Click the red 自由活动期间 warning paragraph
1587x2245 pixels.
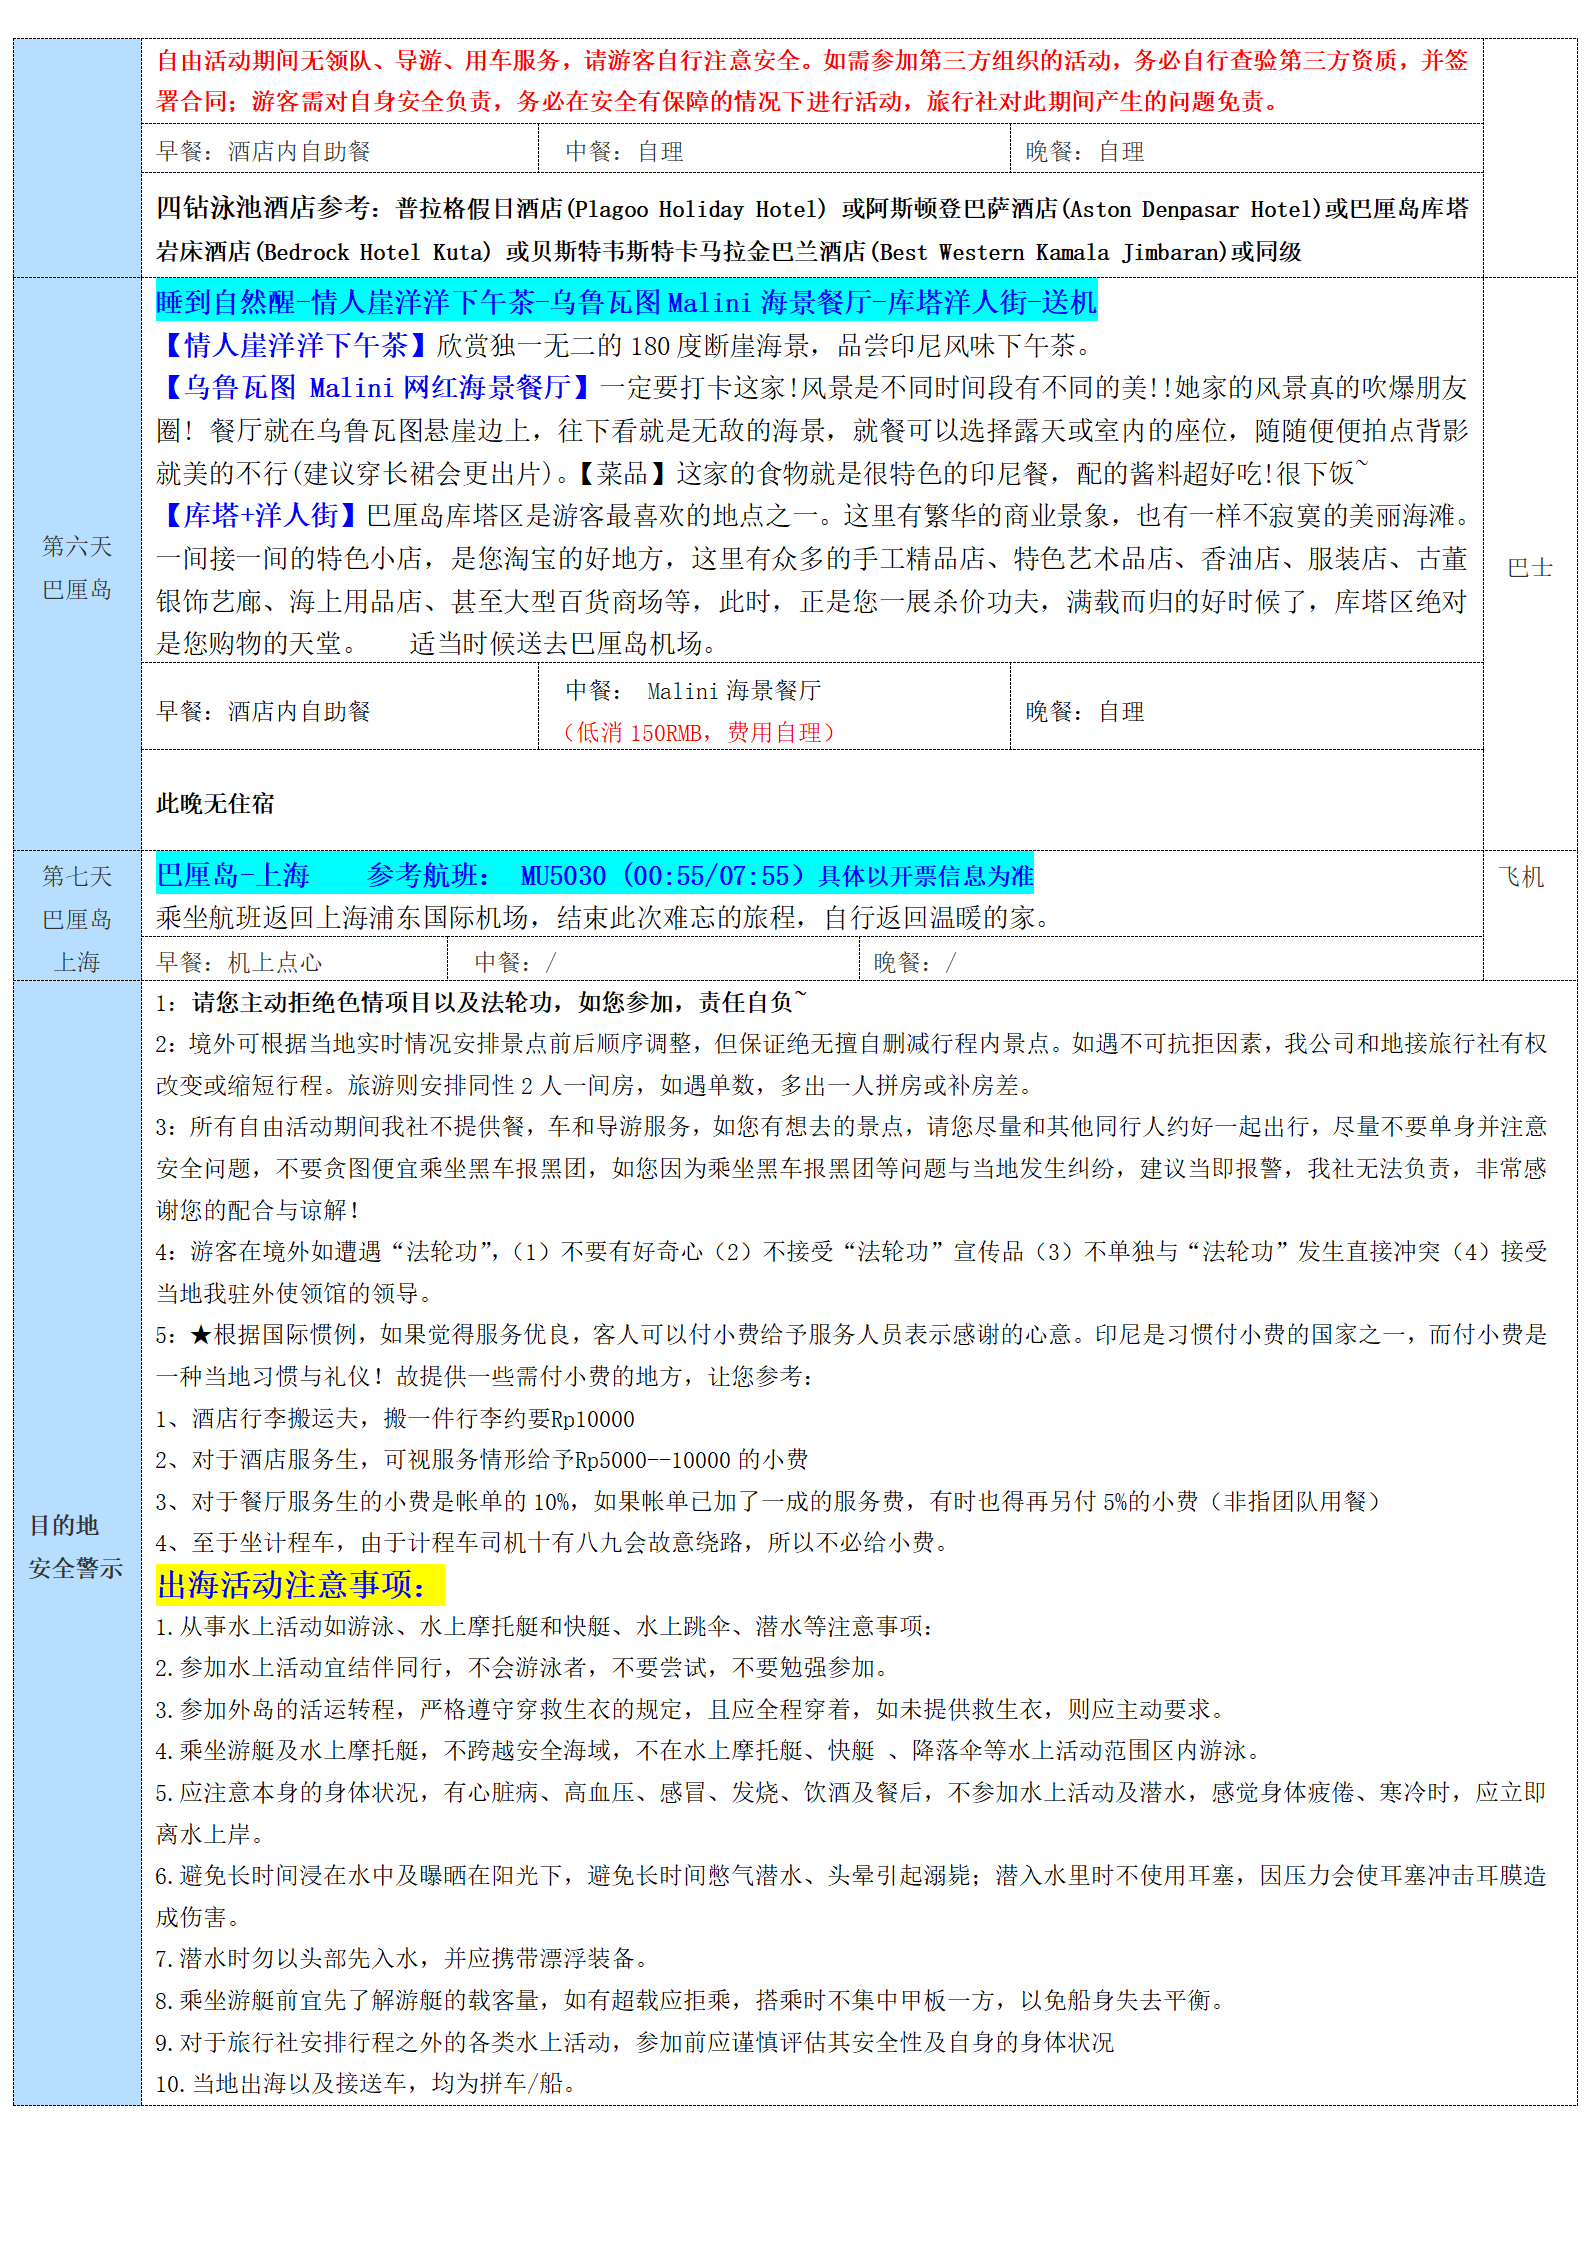pos(811,81)
